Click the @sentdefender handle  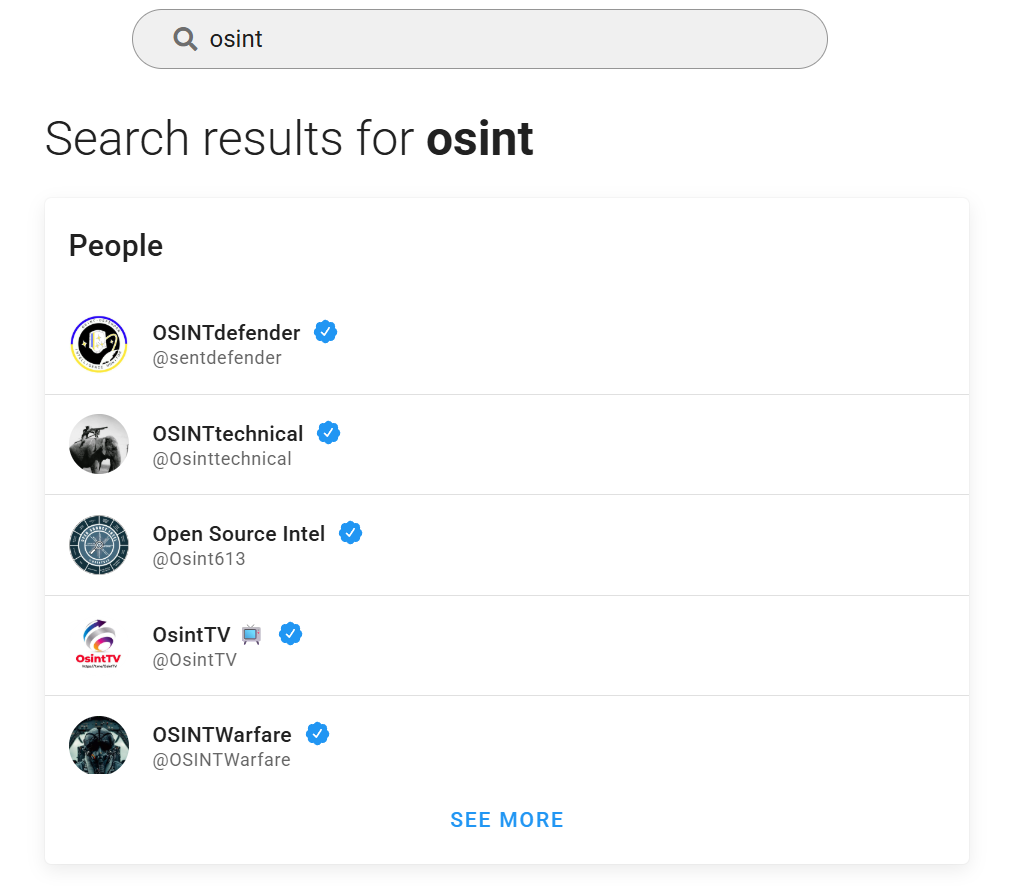[217, 358]
